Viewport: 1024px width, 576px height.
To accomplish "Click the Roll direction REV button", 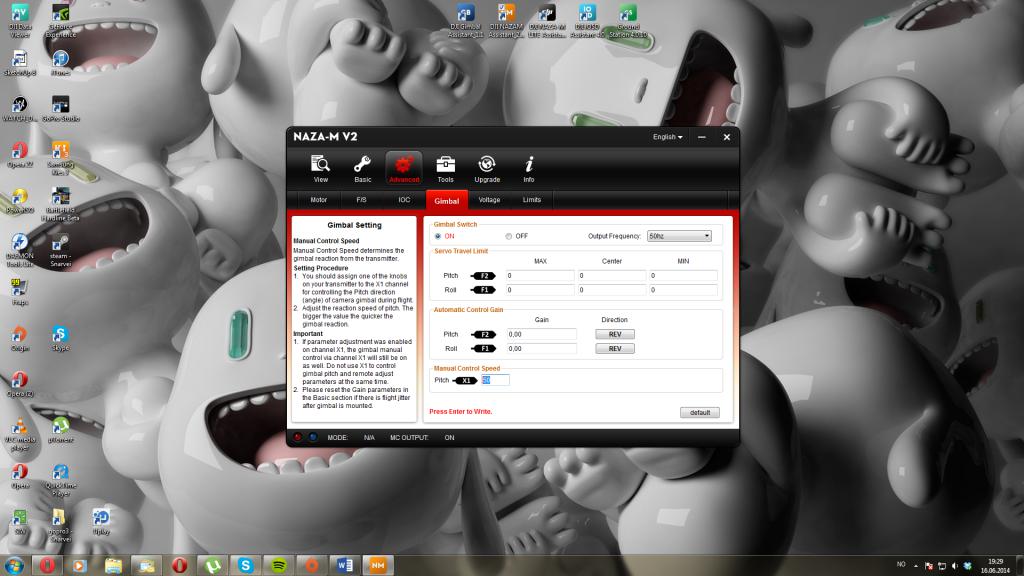I will 615,349.
